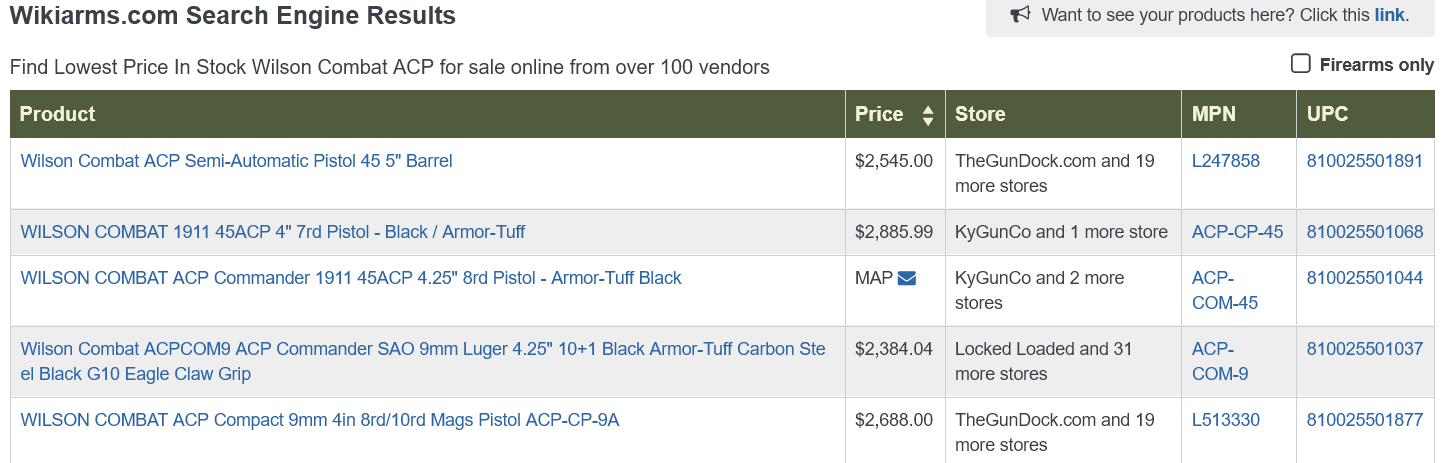This screenshot has height=463, width=1443.
Task: Open WILSON COMBAT 1911 45ACP 4" listing
Action: coord(272,232)
